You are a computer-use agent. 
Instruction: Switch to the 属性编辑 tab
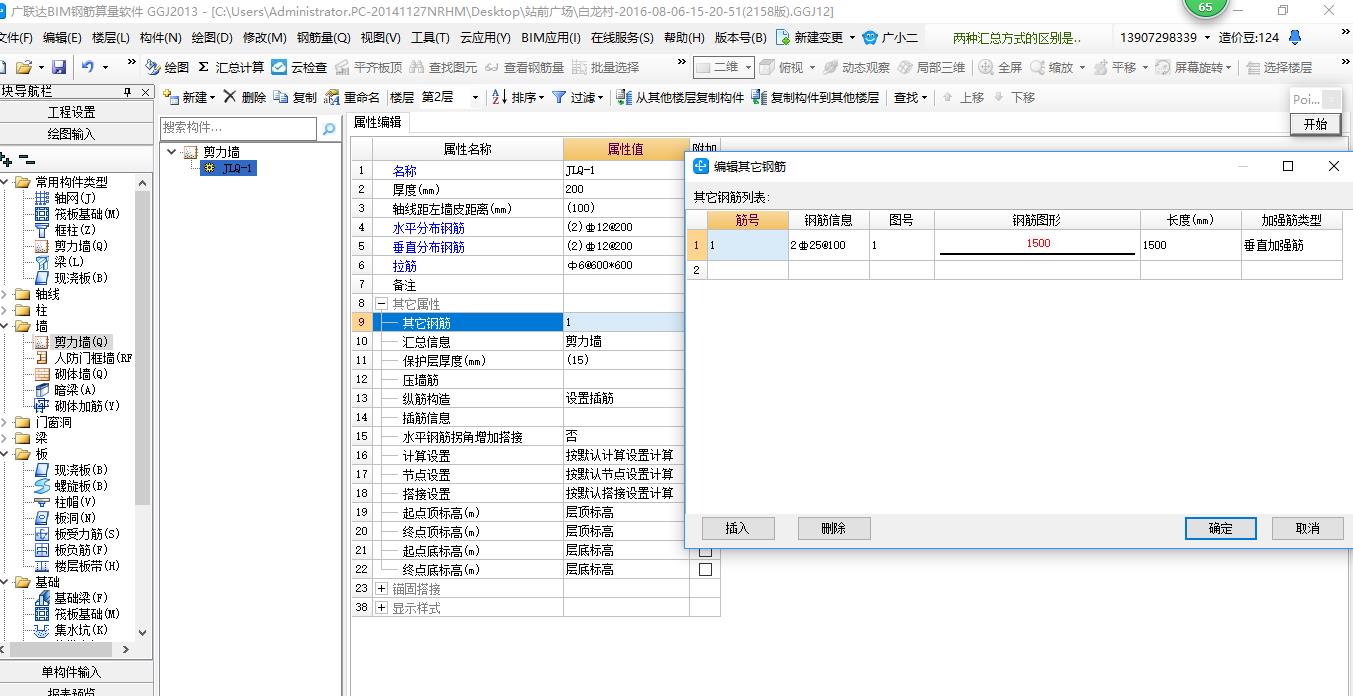(x=377, y=122)
